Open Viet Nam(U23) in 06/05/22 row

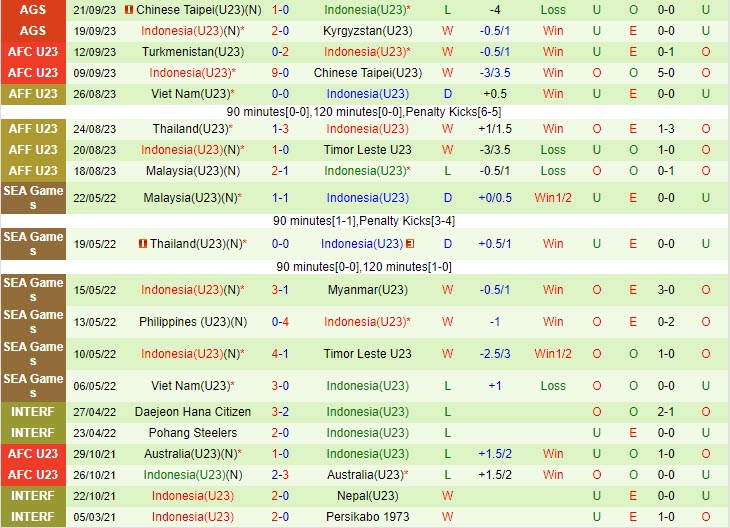pyautogui.click(x=190, y=386)
